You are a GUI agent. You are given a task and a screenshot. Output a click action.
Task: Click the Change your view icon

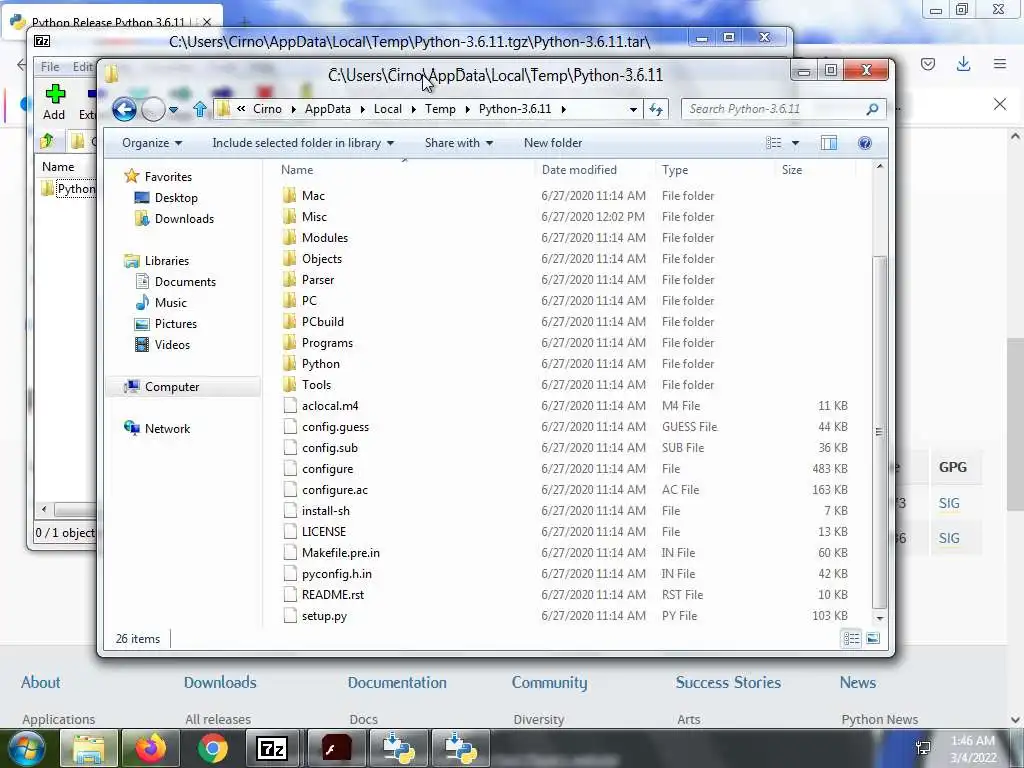774,143
